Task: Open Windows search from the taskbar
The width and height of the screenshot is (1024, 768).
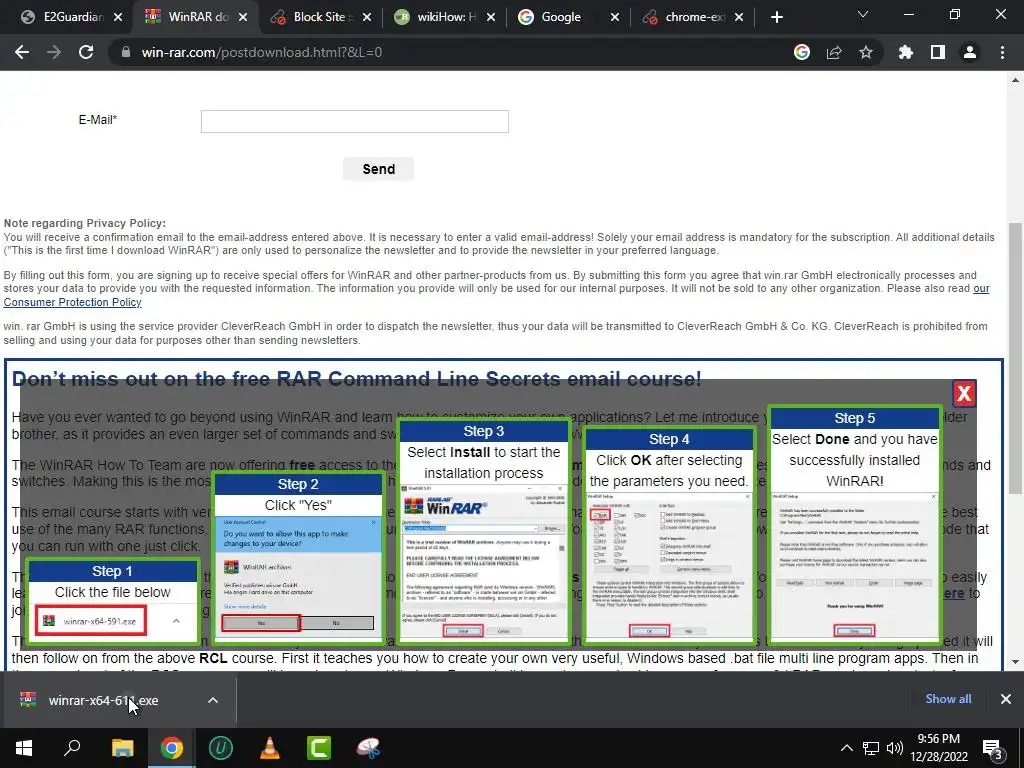Action: (72, 748)
